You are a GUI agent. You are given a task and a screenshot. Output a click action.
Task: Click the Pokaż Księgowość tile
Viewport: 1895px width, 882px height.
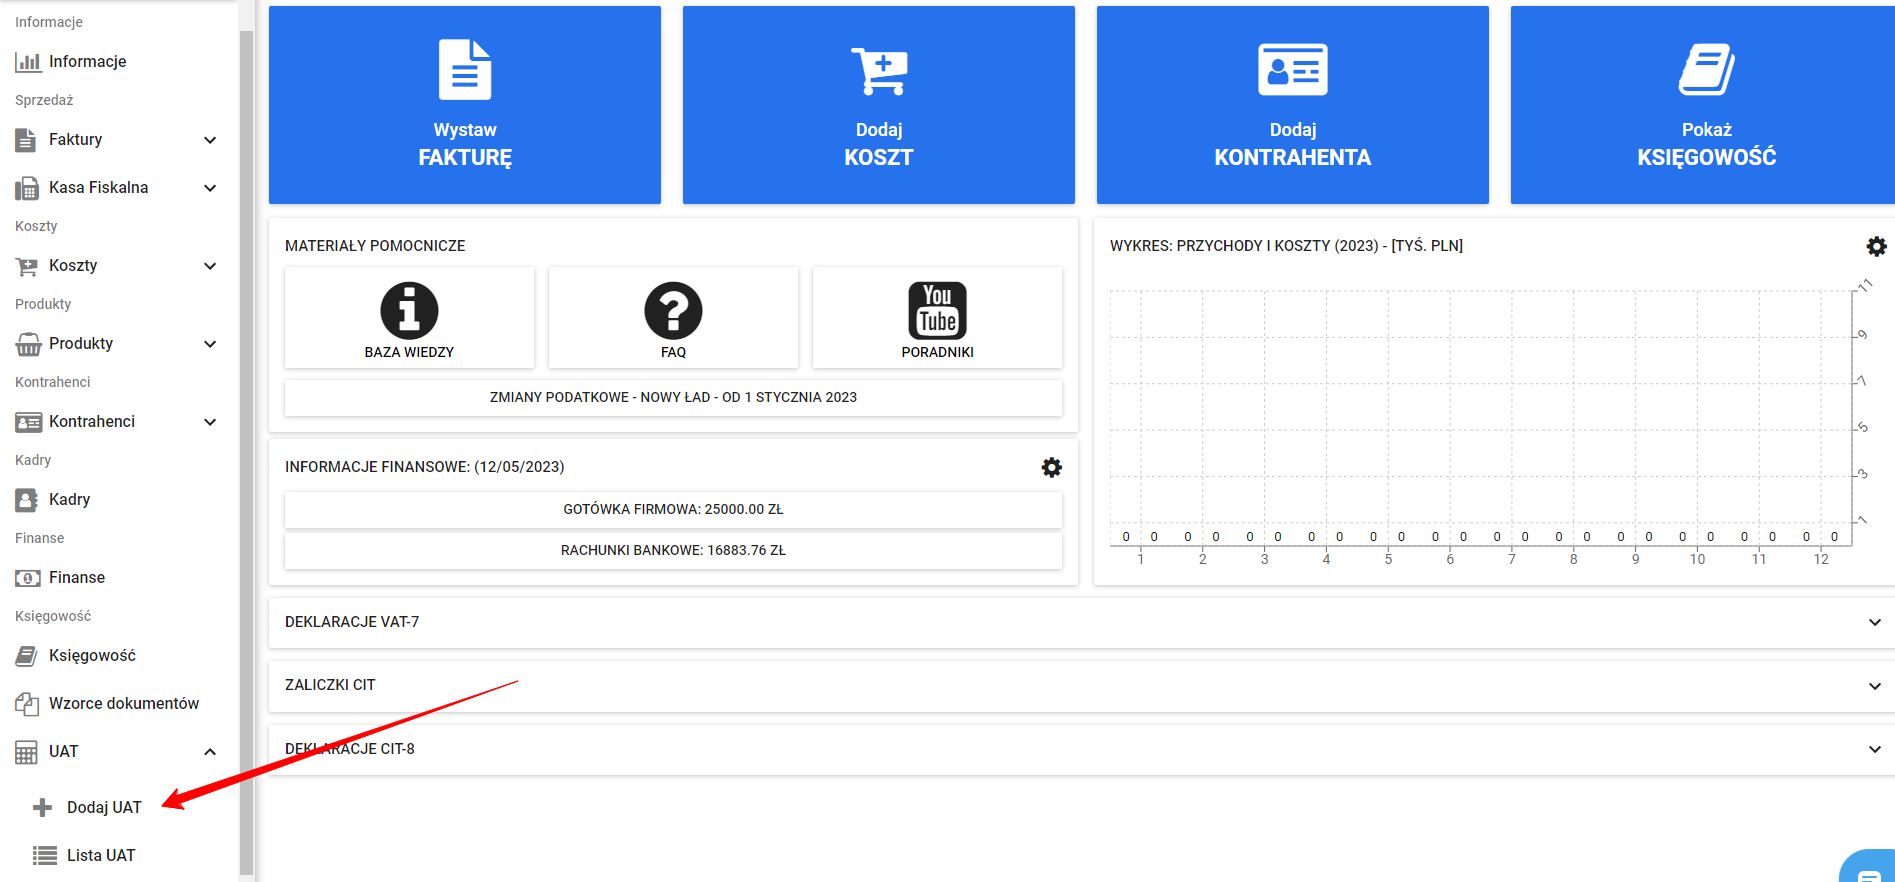click(1703, 105)
